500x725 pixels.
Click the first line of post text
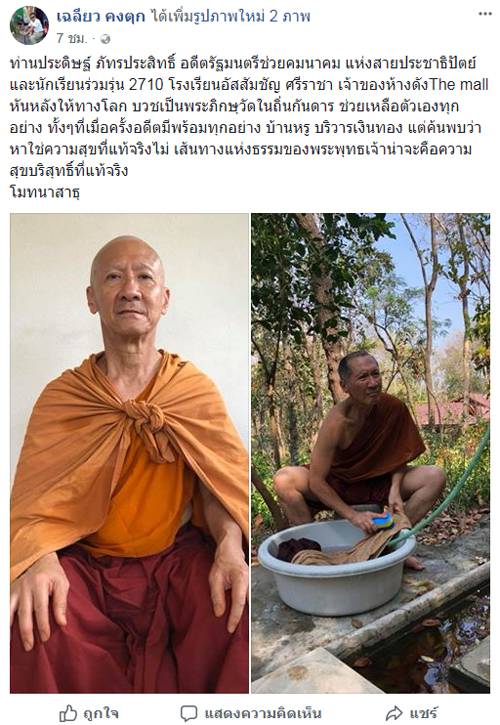coord(242,63)
